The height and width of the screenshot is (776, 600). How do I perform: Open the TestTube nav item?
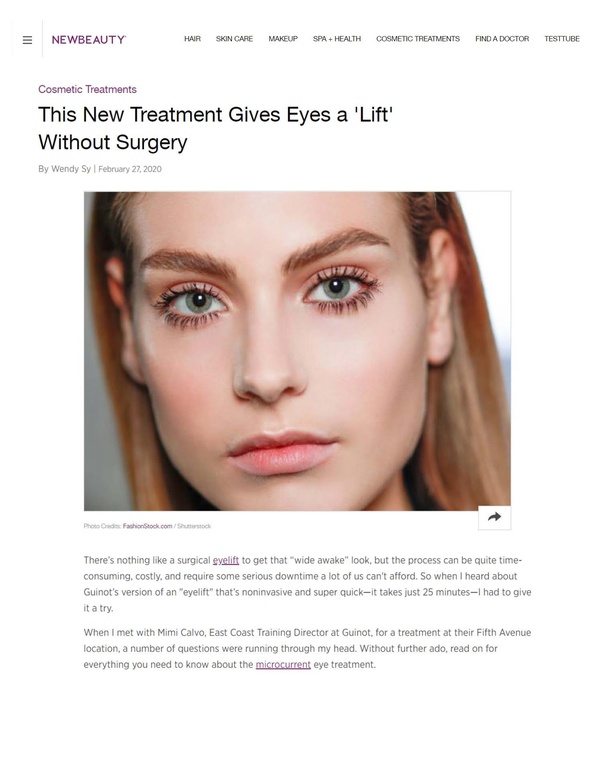point(562,39)
